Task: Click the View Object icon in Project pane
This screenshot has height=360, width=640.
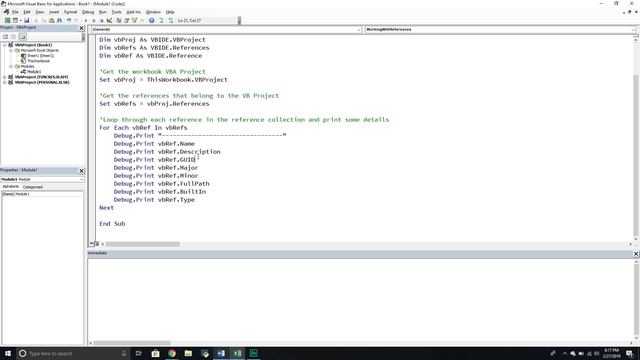Action: point(13,36)
